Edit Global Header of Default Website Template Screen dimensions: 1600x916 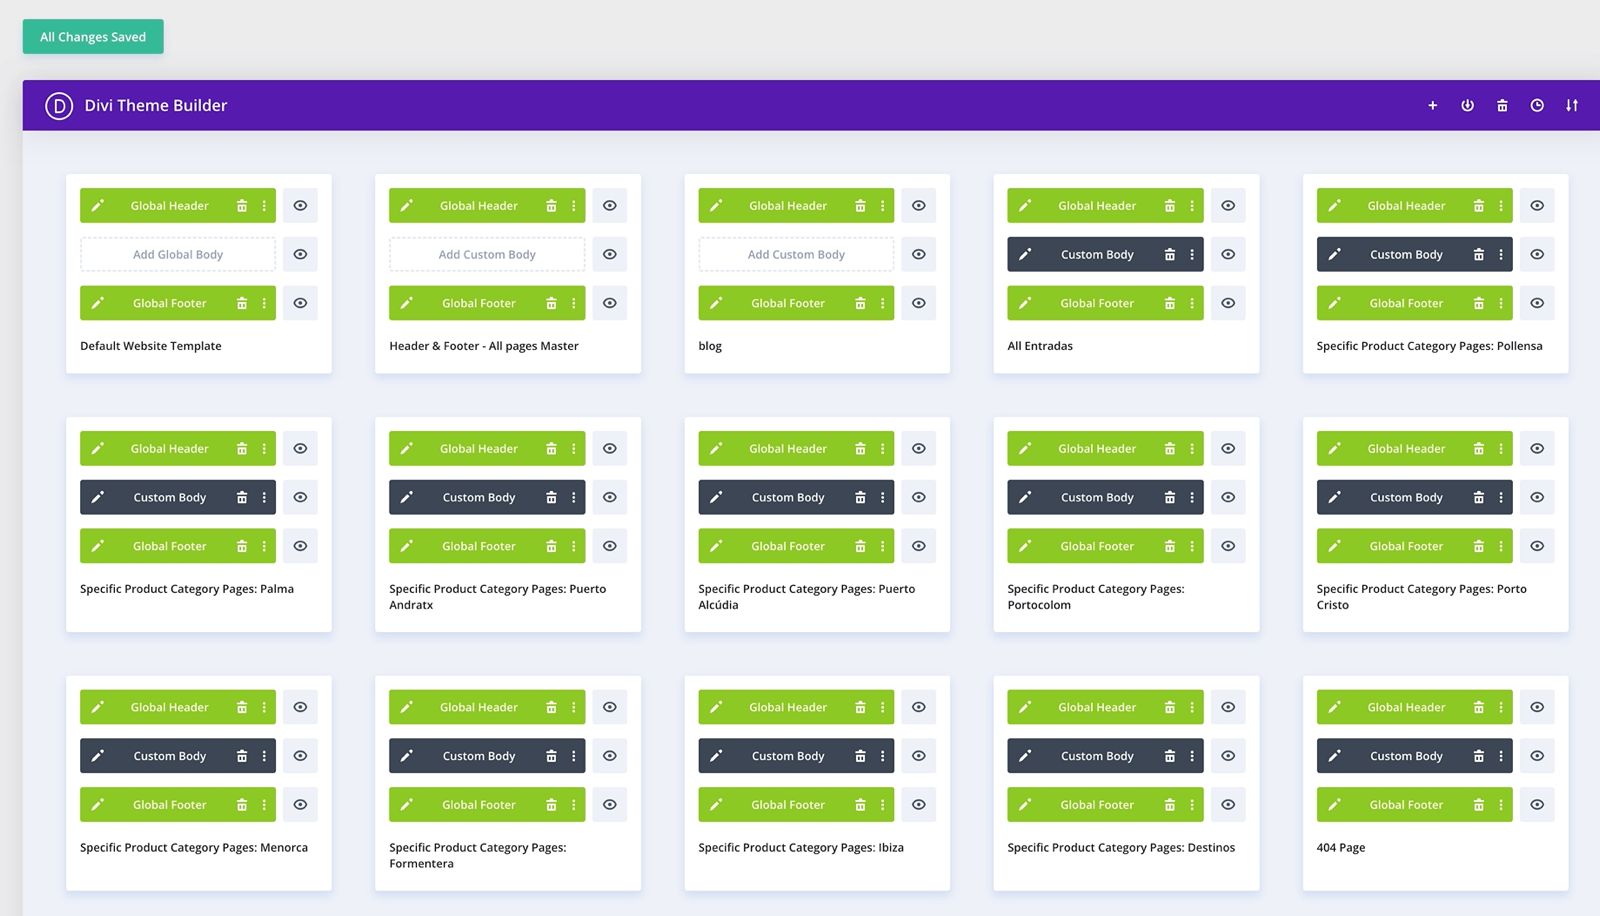[97, 206]
